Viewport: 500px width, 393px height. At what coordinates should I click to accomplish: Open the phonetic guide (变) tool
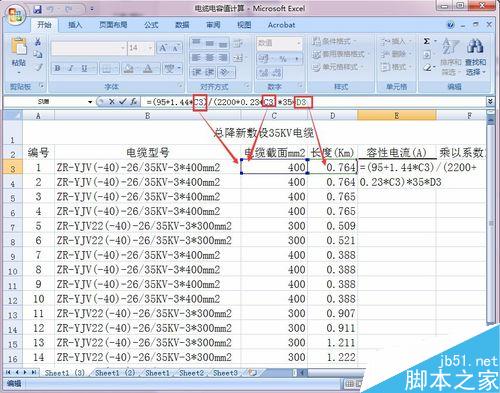pyautogui.click(x=169, y=69)
